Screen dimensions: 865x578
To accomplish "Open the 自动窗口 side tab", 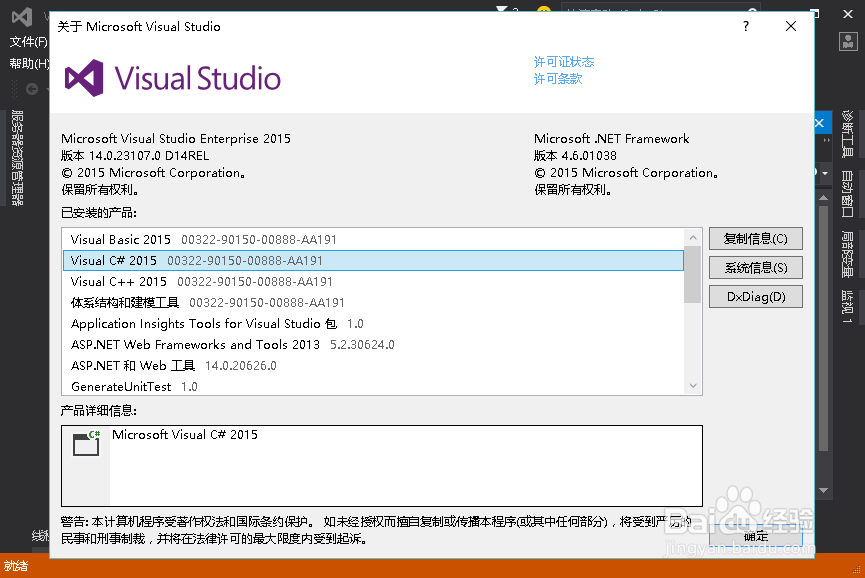I will [x=847, y=194].
